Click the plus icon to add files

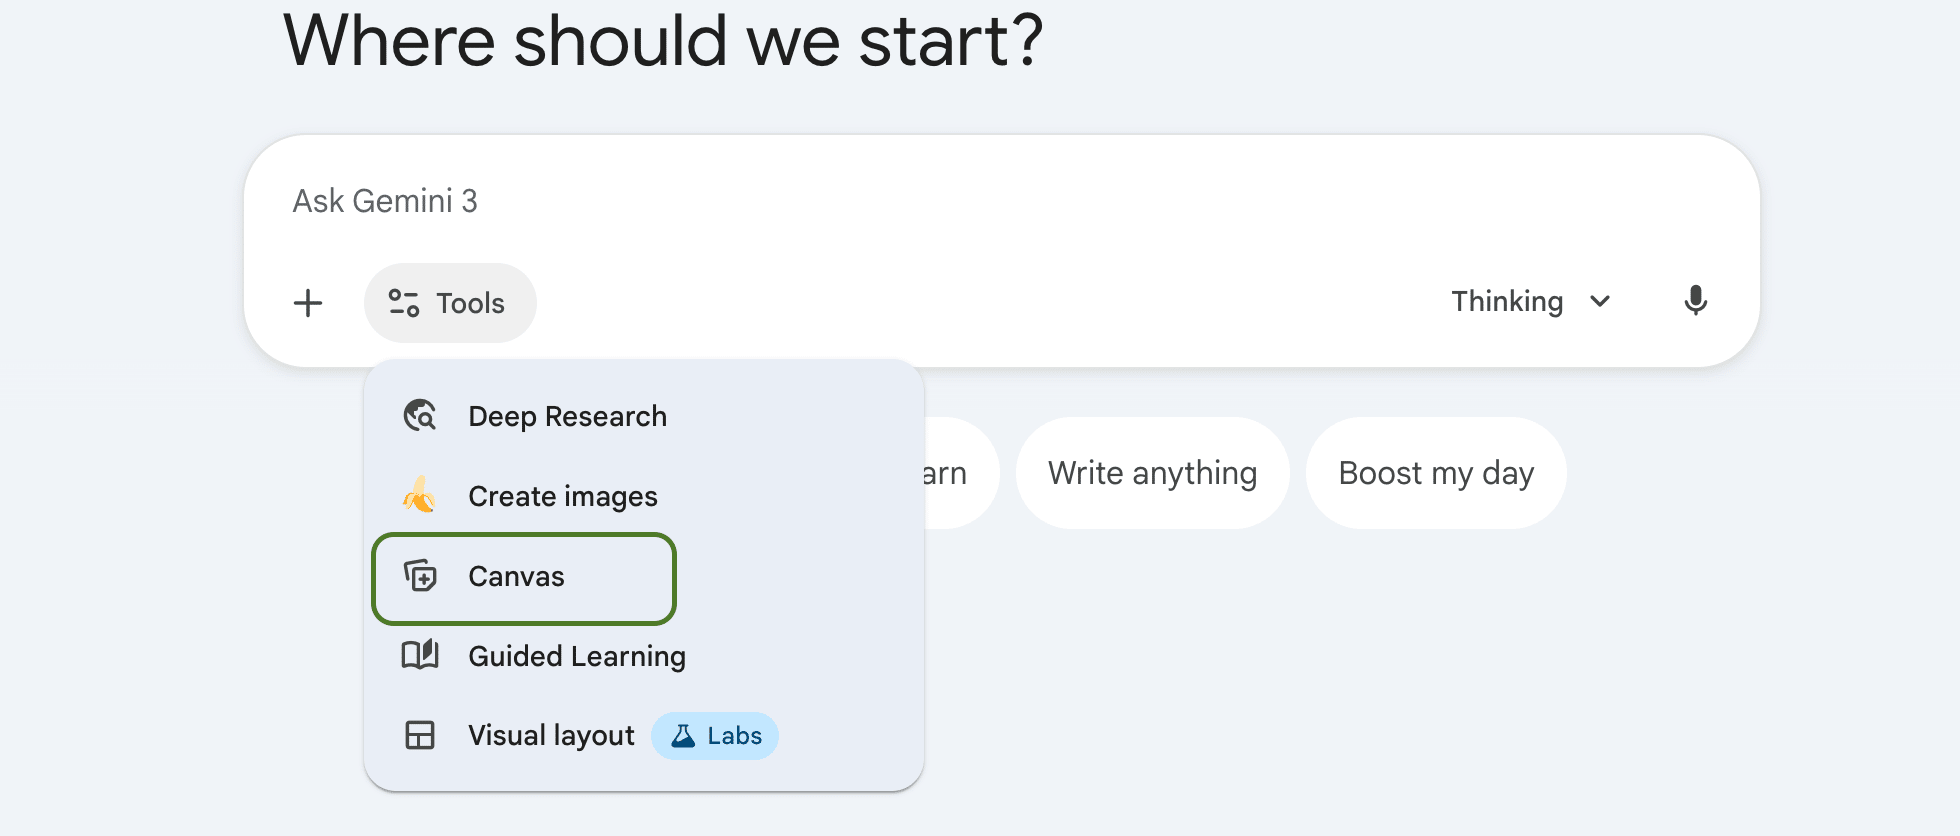308,303
